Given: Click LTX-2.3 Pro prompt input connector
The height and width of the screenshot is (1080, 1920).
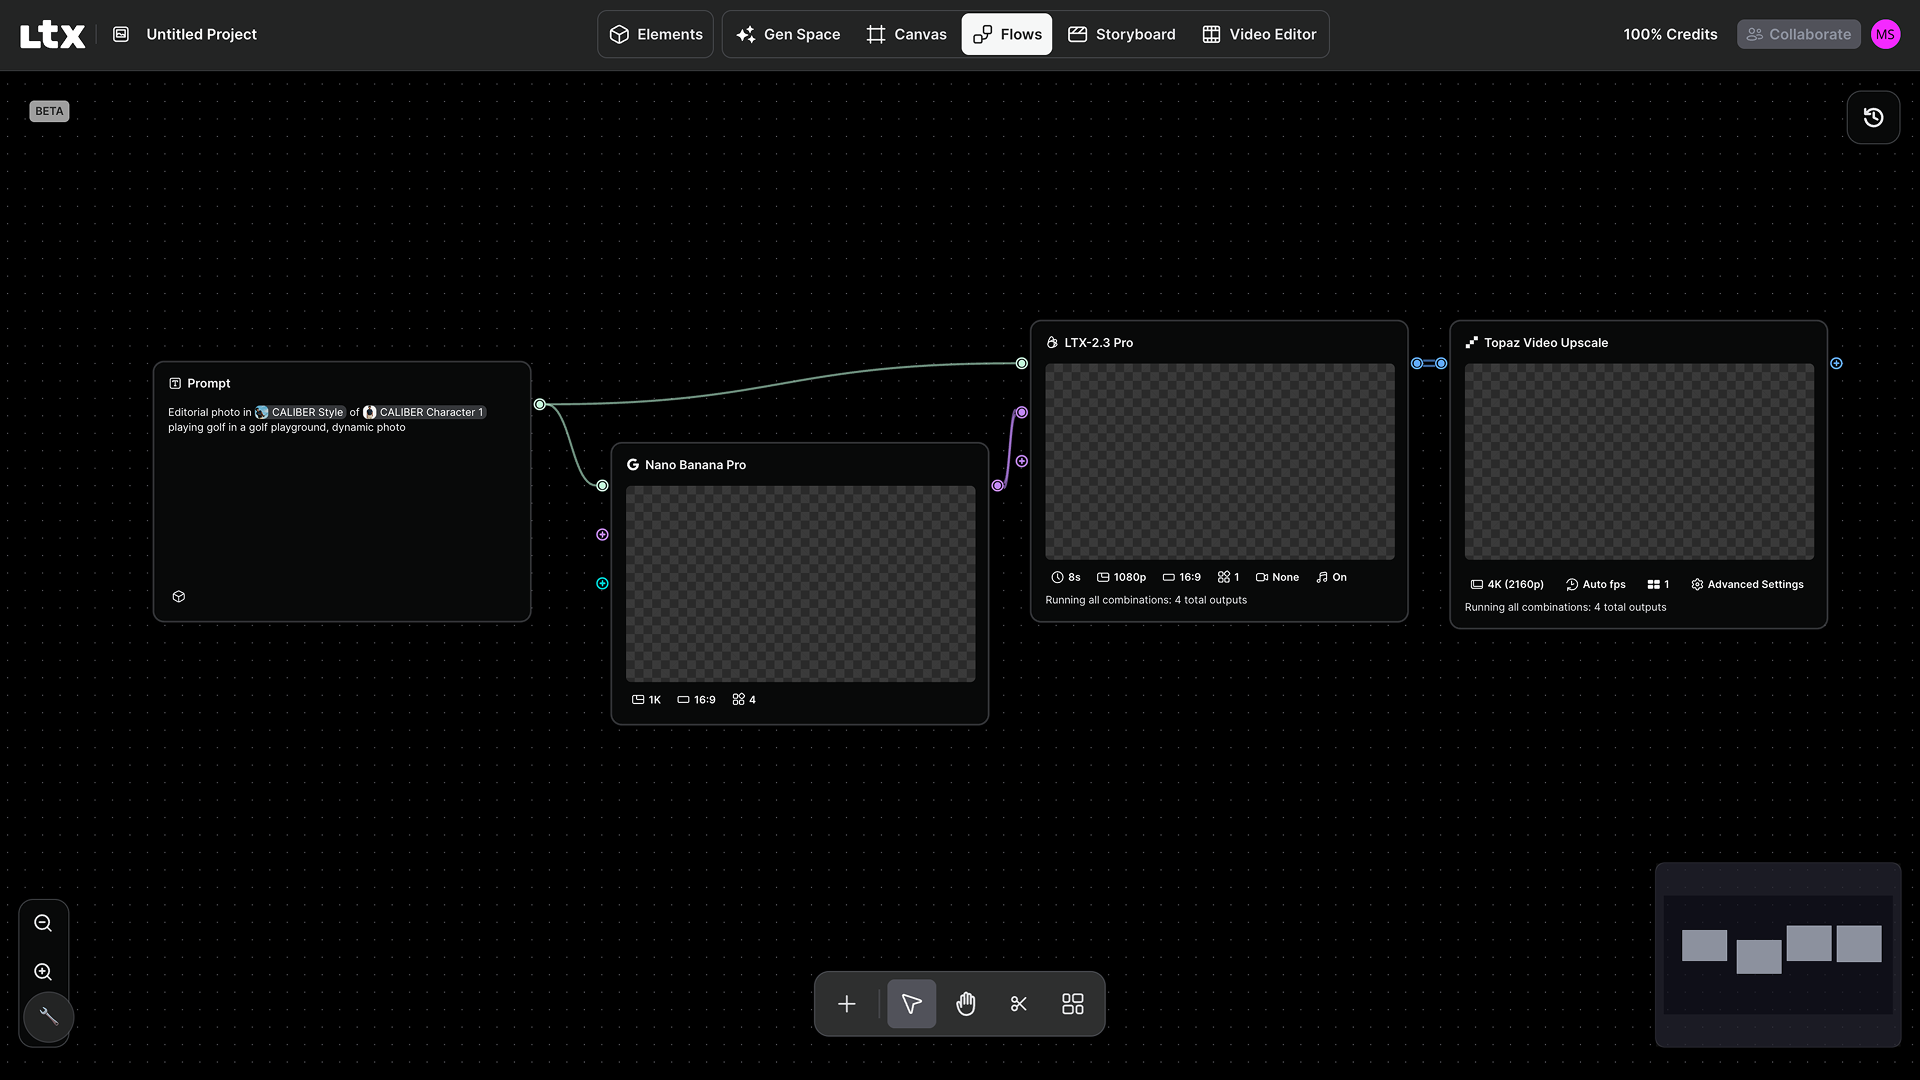Looking at the screenshot, I should tap(1022, 363).
